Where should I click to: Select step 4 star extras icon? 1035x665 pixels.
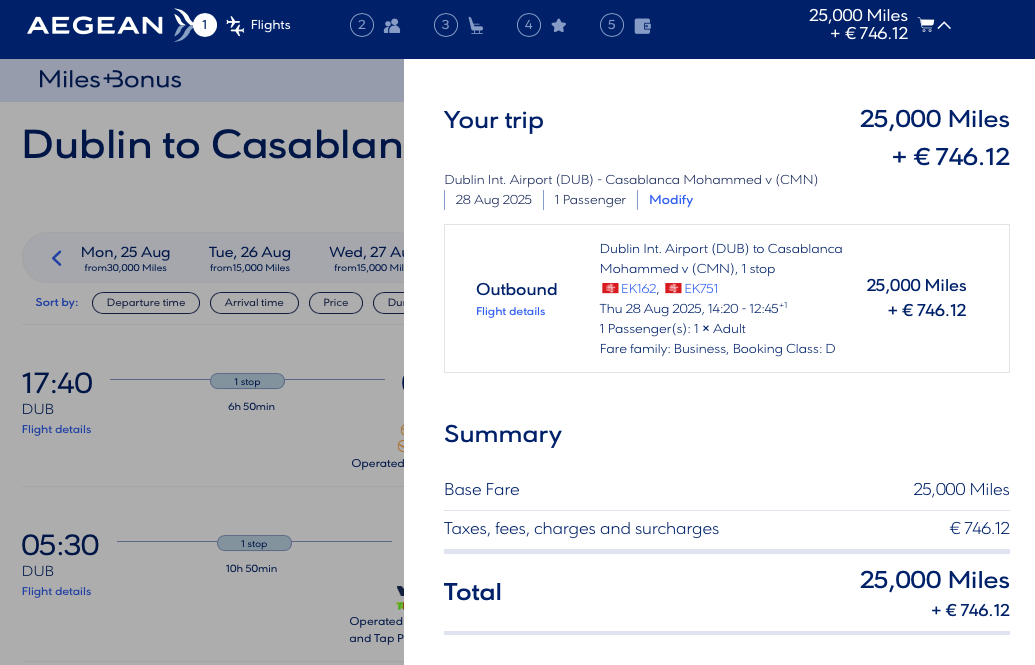[559, 26]
